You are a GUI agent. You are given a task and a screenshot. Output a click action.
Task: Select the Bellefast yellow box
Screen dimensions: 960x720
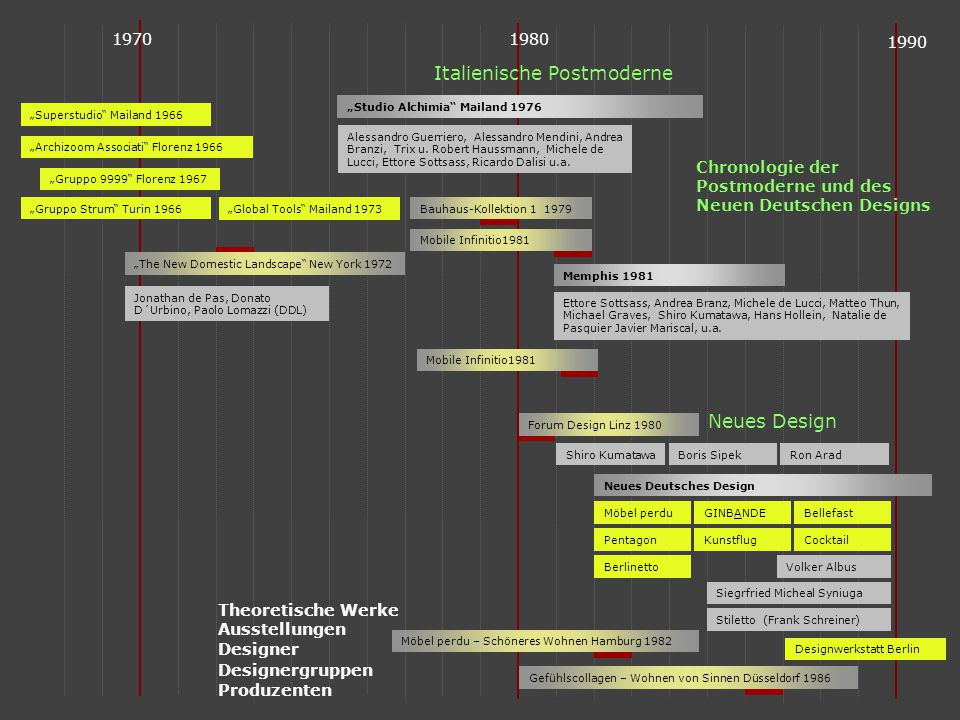point(842,512)
